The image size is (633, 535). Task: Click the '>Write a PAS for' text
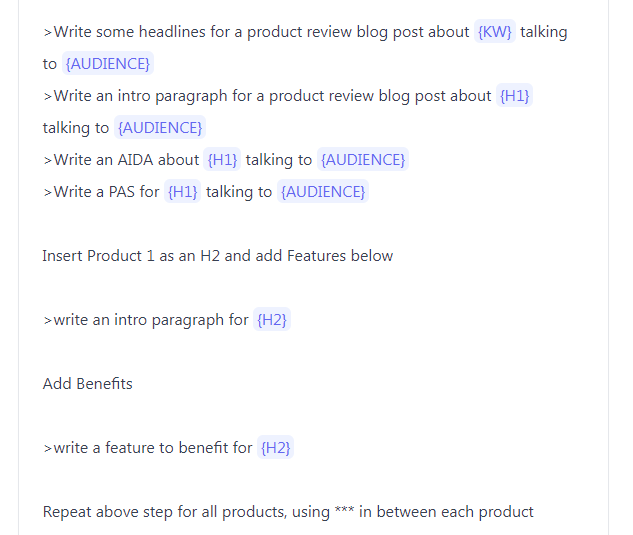pyautogui.click(x=101, y=192)
